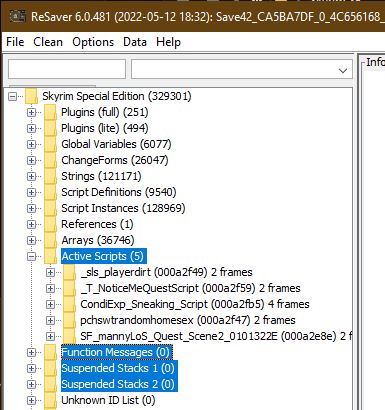Select SF_mannyLoS_Quest_Scene2_0101322E row
Image resolution: width=385 pixels, height=410 pixels.
pyautogui.click(x=216, y=336)
